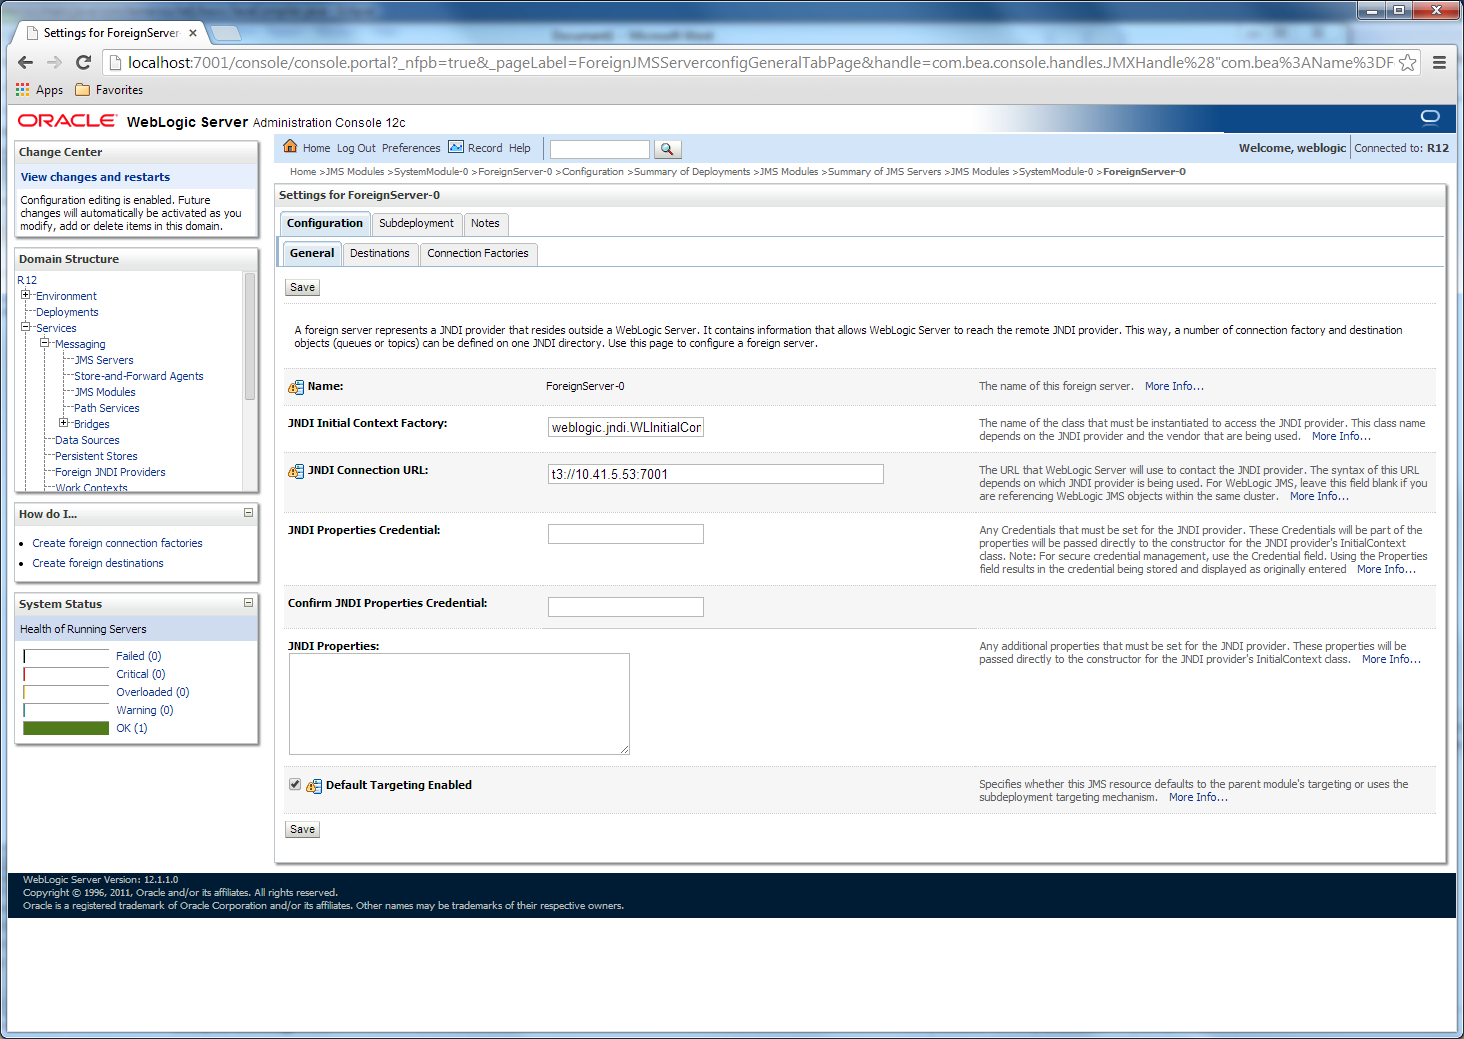Expand the Environment tree node

click(x=26, y=295)
